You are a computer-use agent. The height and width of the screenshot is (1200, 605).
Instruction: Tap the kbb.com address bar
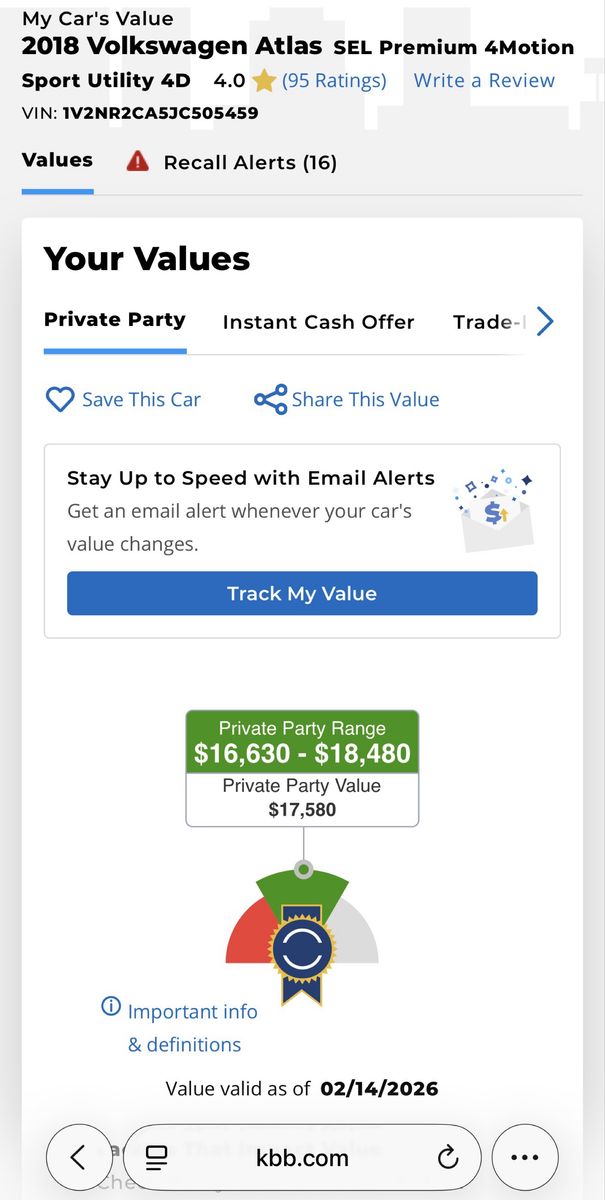coord(302,1158)
